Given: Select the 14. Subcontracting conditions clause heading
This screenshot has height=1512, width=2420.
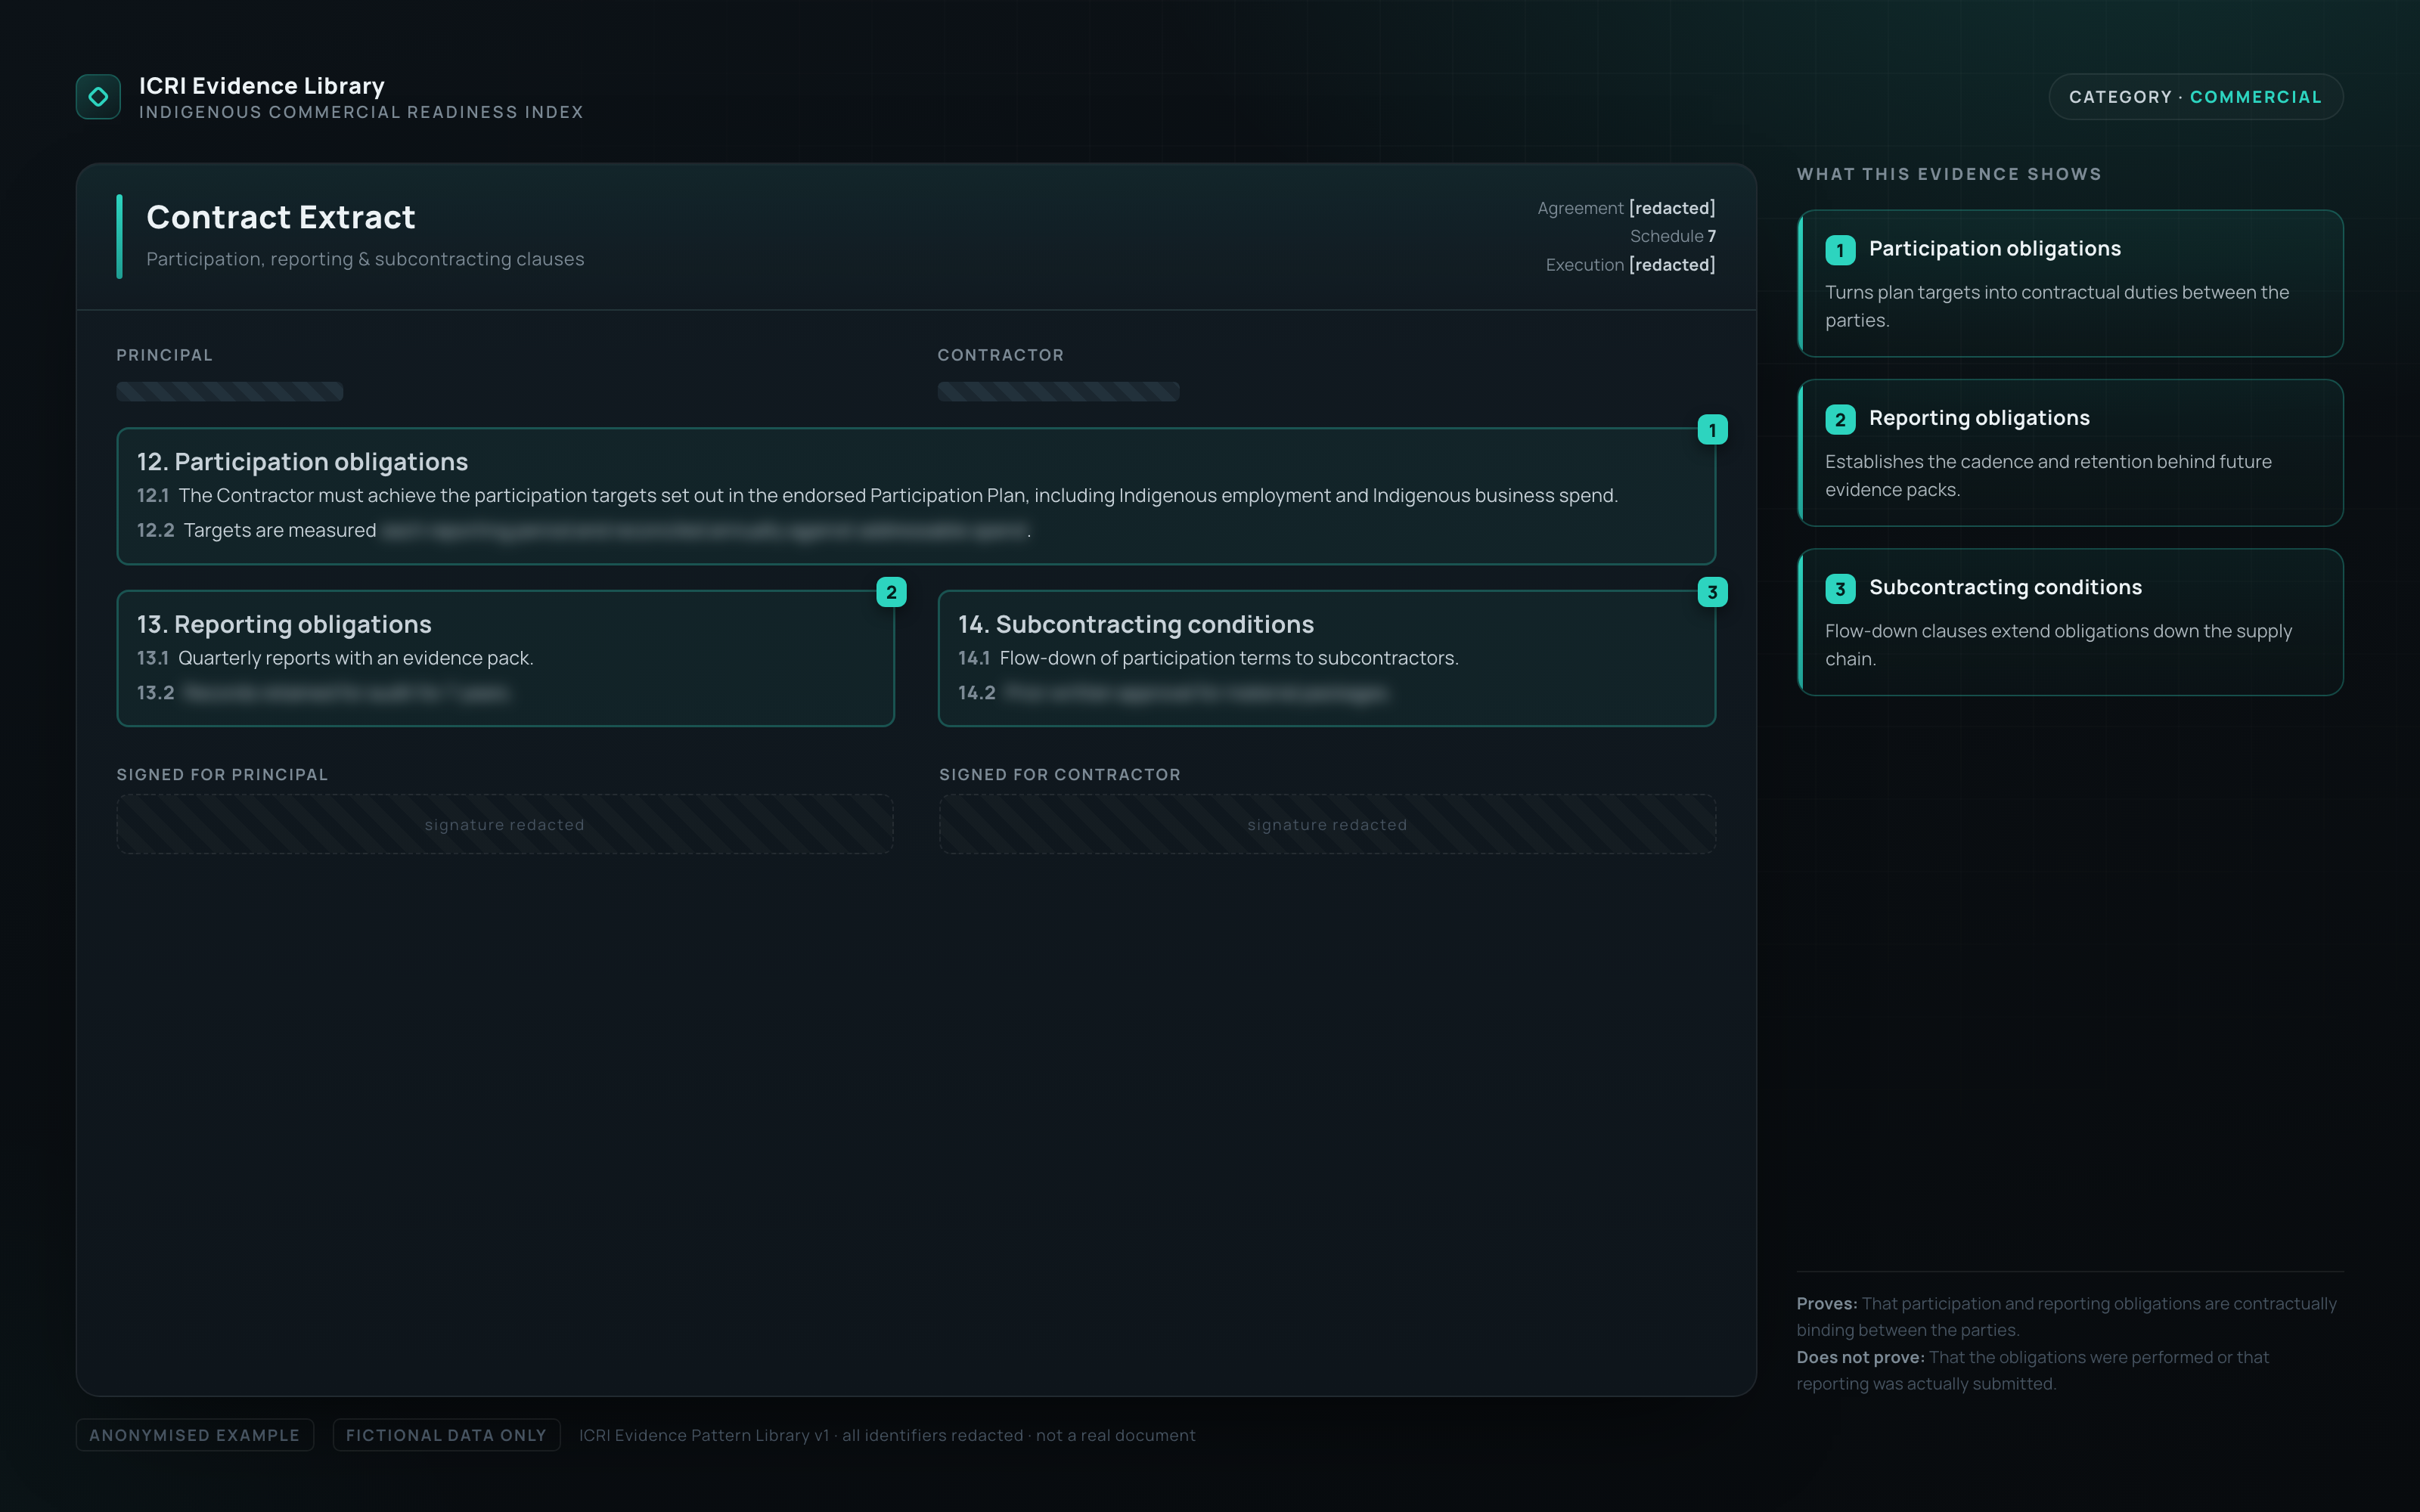Looking at the screenshot, I should pos(1136,624).
